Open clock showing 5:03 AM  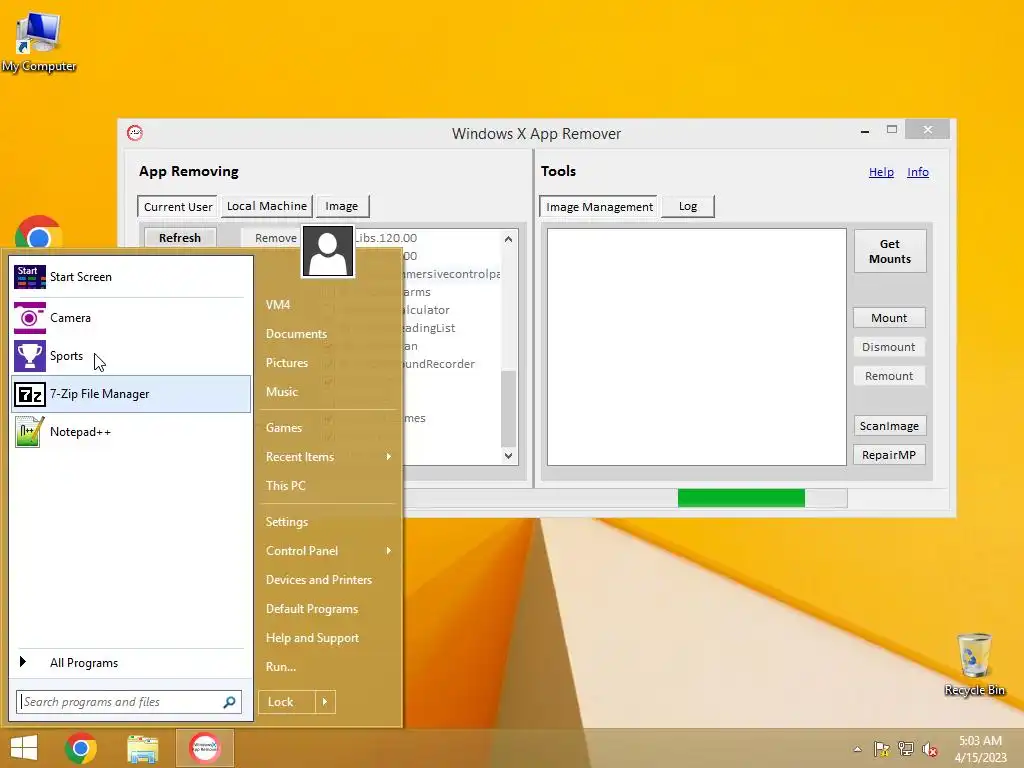click(980, 749)
